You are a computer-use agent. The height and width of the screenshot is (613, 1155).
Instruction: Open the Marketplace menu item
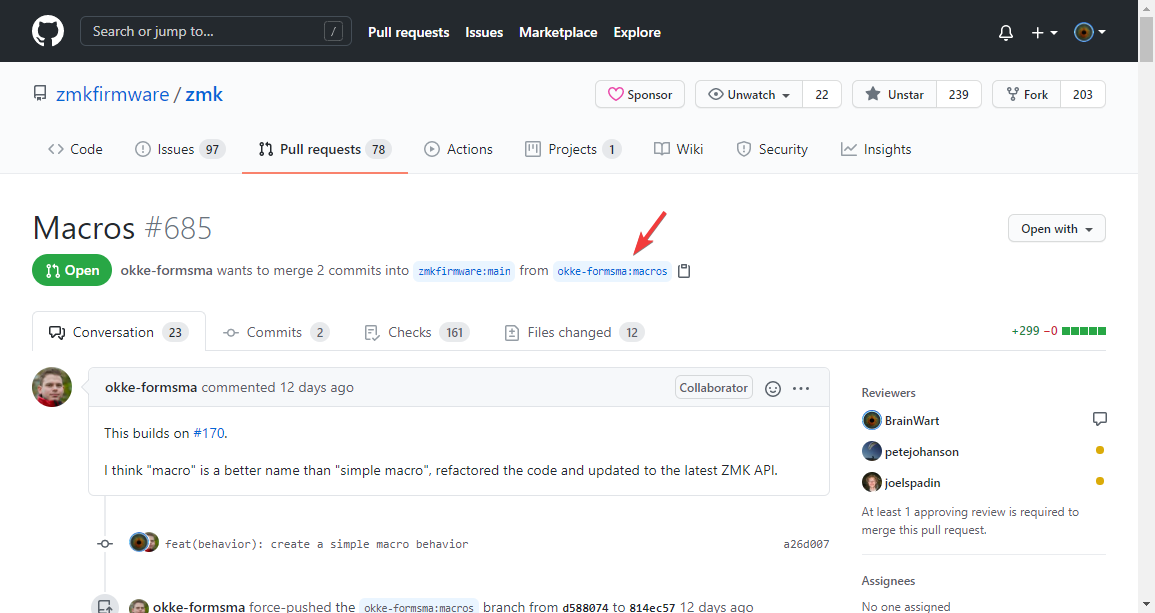point(558,32)
